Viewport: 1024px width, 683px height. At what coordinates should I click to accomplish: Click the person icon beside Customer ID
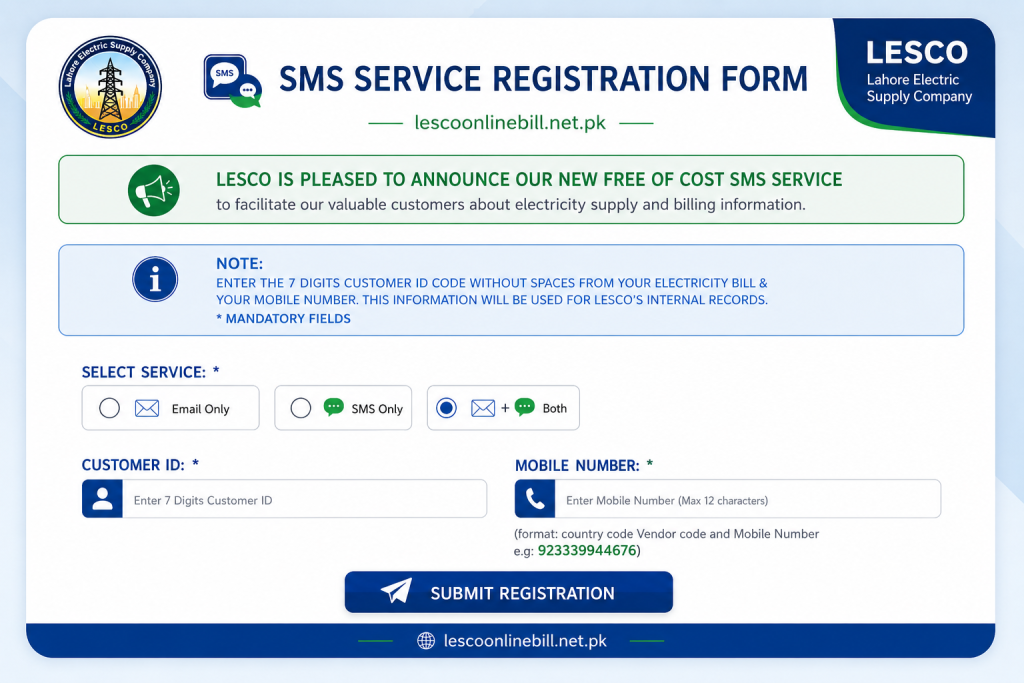(x=103, y=500)
